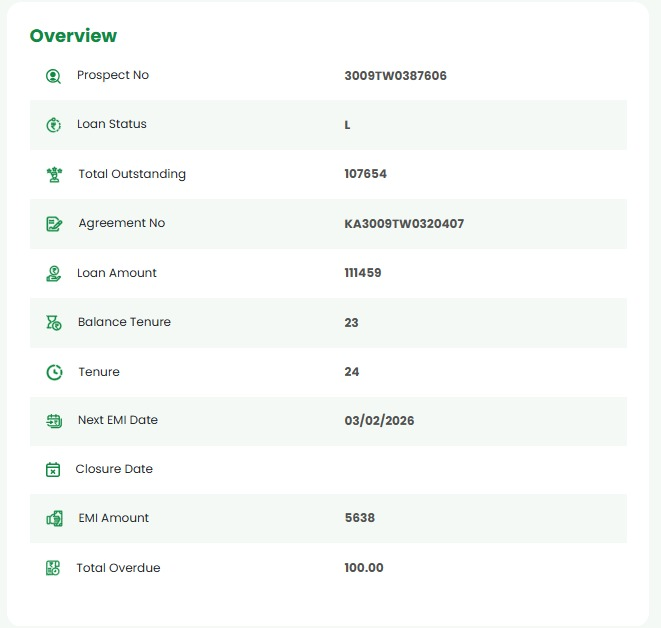Select prospect number 3009TW0387606
This screenshot has height=628, width=661.
pyautogui.click(x=395, y=76)
